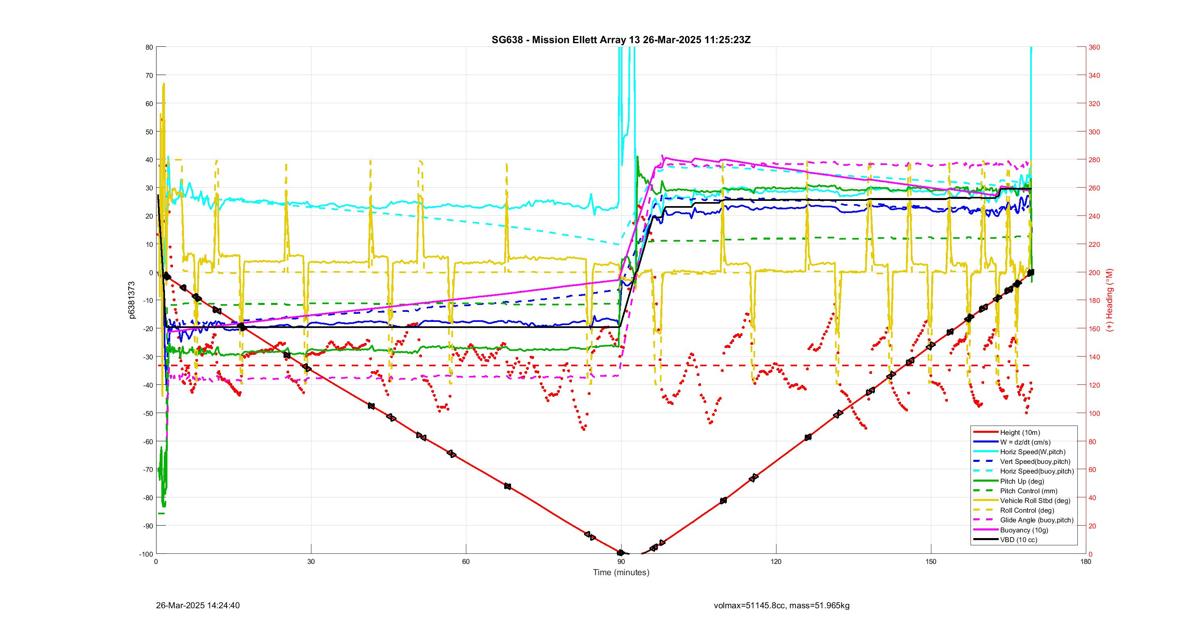This screenshot has width=1200, height=622.
Task: Click the '(+) Heading (°M)' right axis label
Action: [x=1109, y=300]
